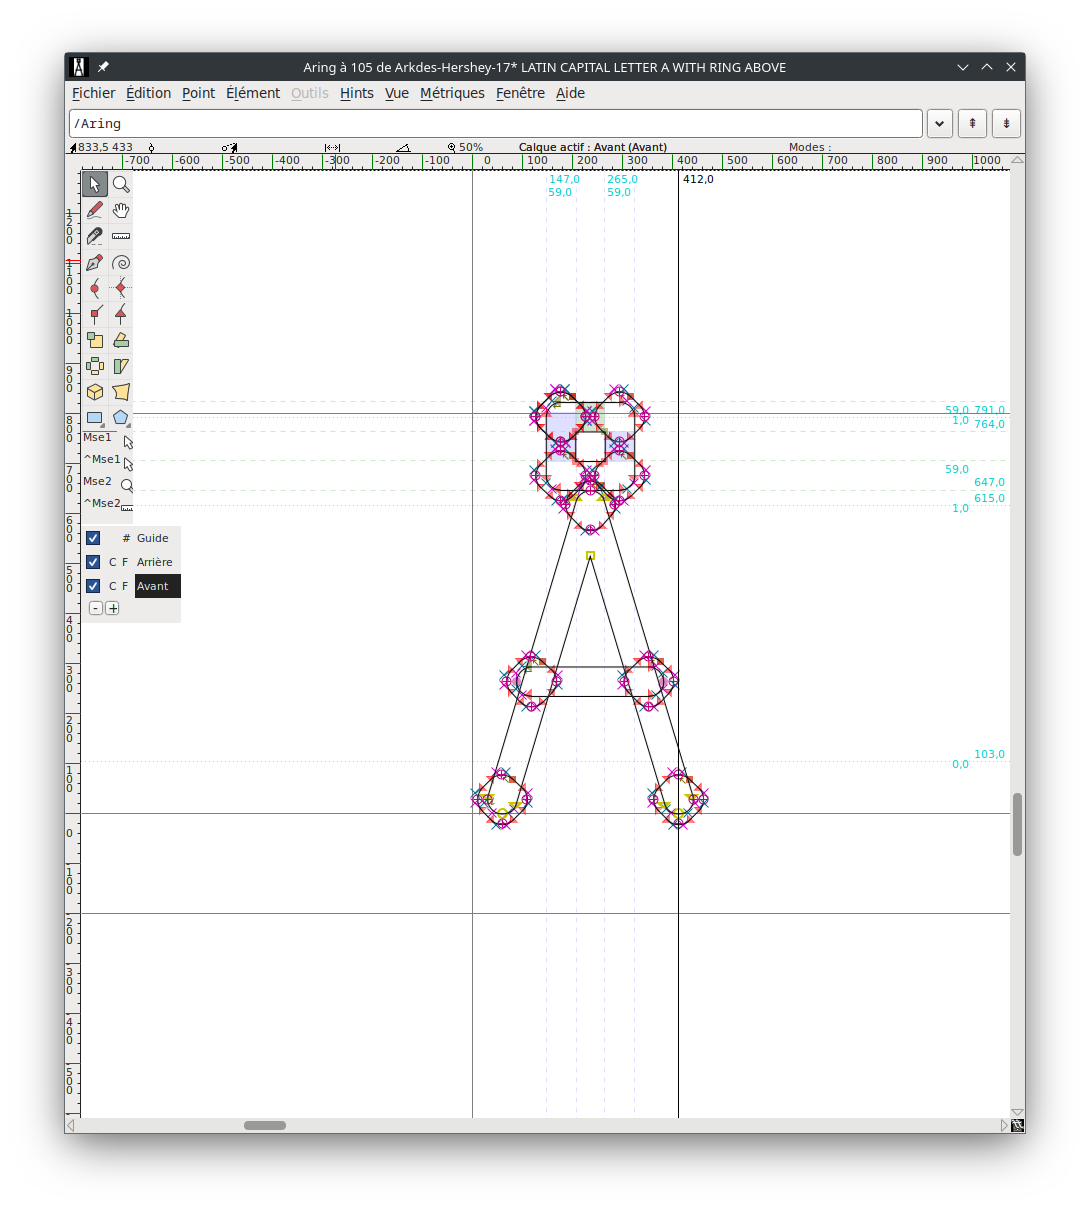Click the minus button to remove a layer
The height and width of the screenshot is (1210, 1090).
point(96,608)
